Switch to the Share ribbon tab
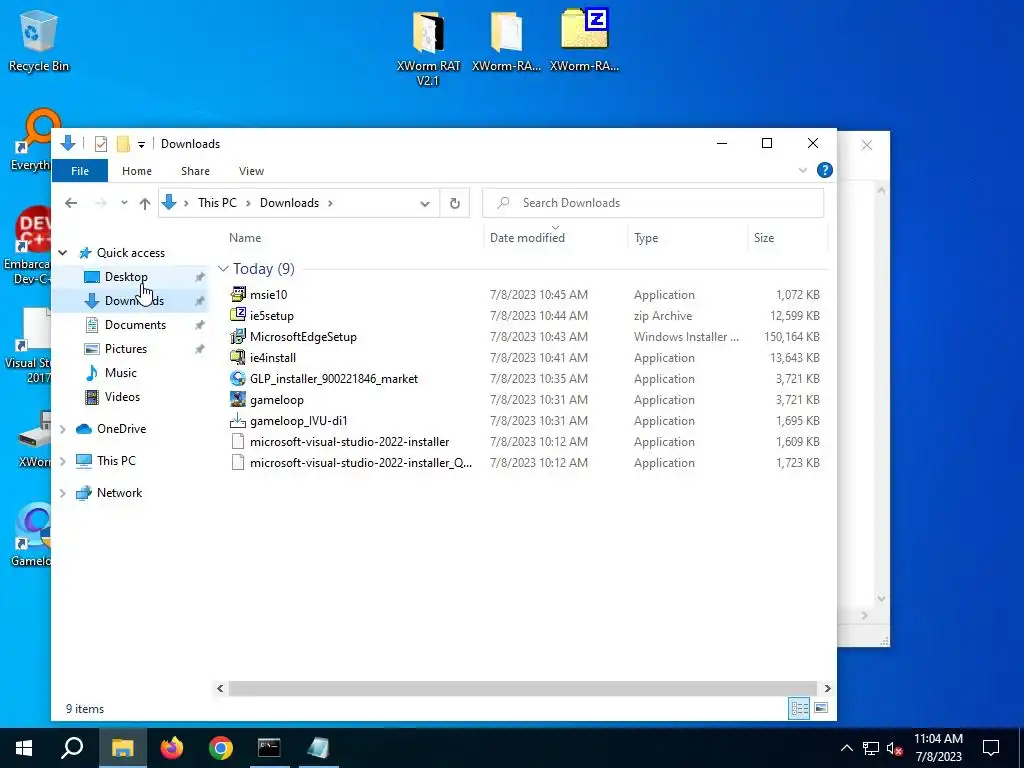 [x=195, y=171]
